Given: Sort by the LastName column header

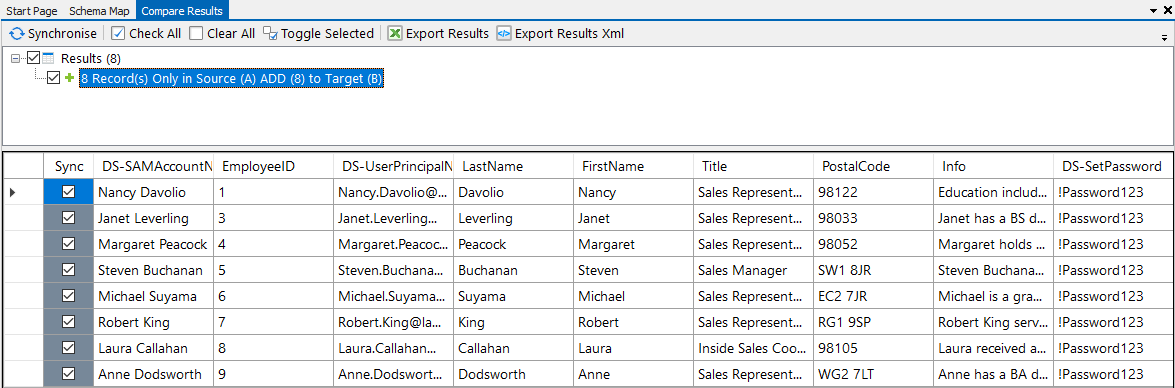Looking at the screenshot, I should pos(513,166).
